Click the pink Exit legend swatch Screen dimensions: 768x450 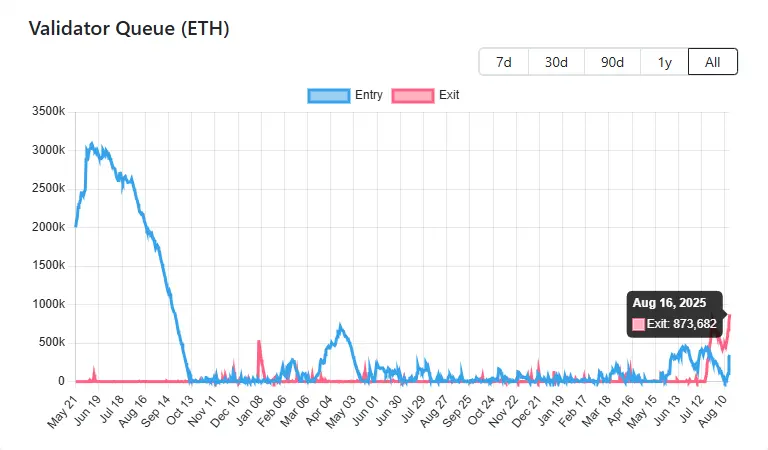click(413, 96)
